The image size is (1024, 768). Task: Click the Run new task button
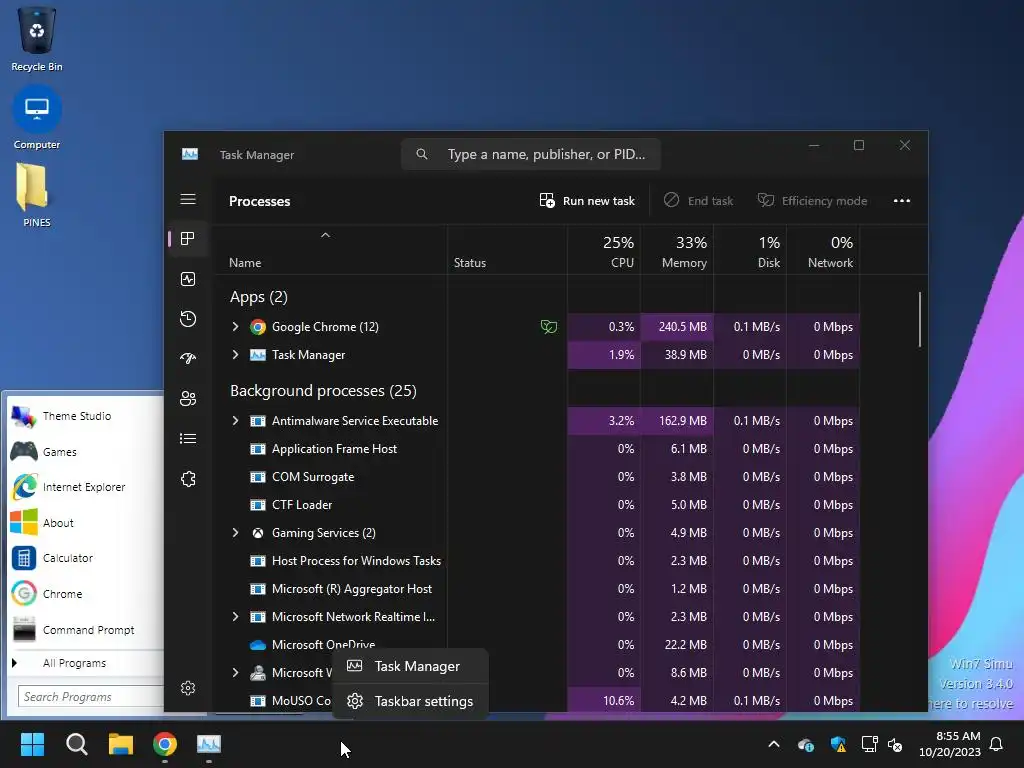coord(587,200)
